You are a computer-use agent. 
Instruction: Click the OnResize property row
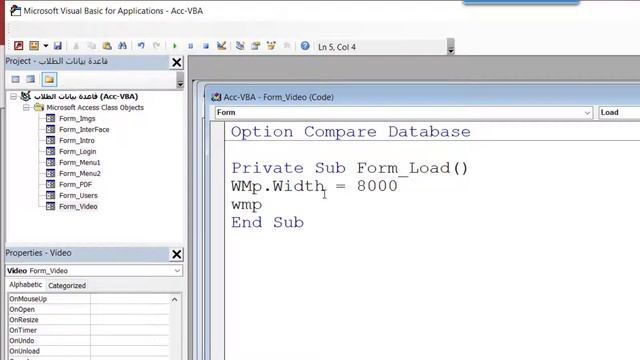88,320
